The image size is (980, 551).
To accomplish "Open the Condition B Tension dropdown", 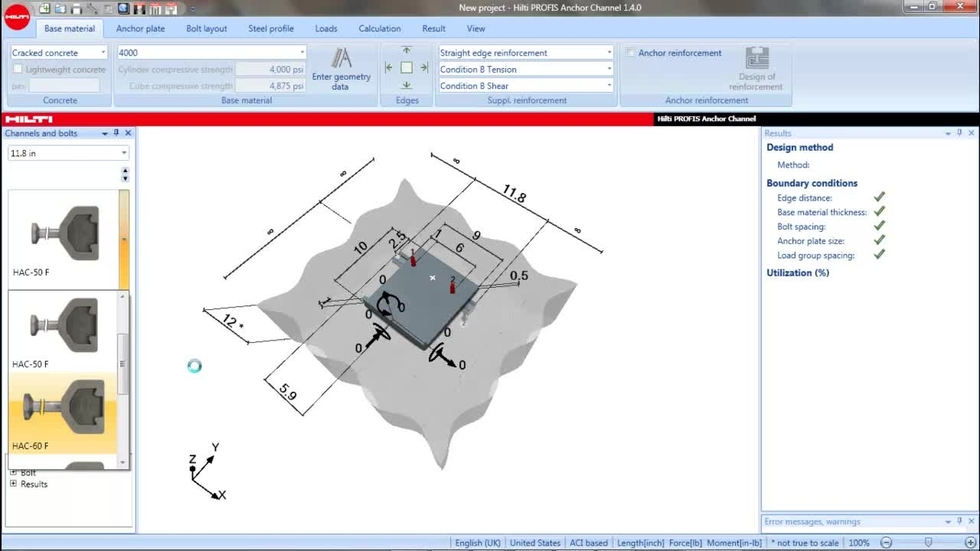I will (x=525, y=69).
